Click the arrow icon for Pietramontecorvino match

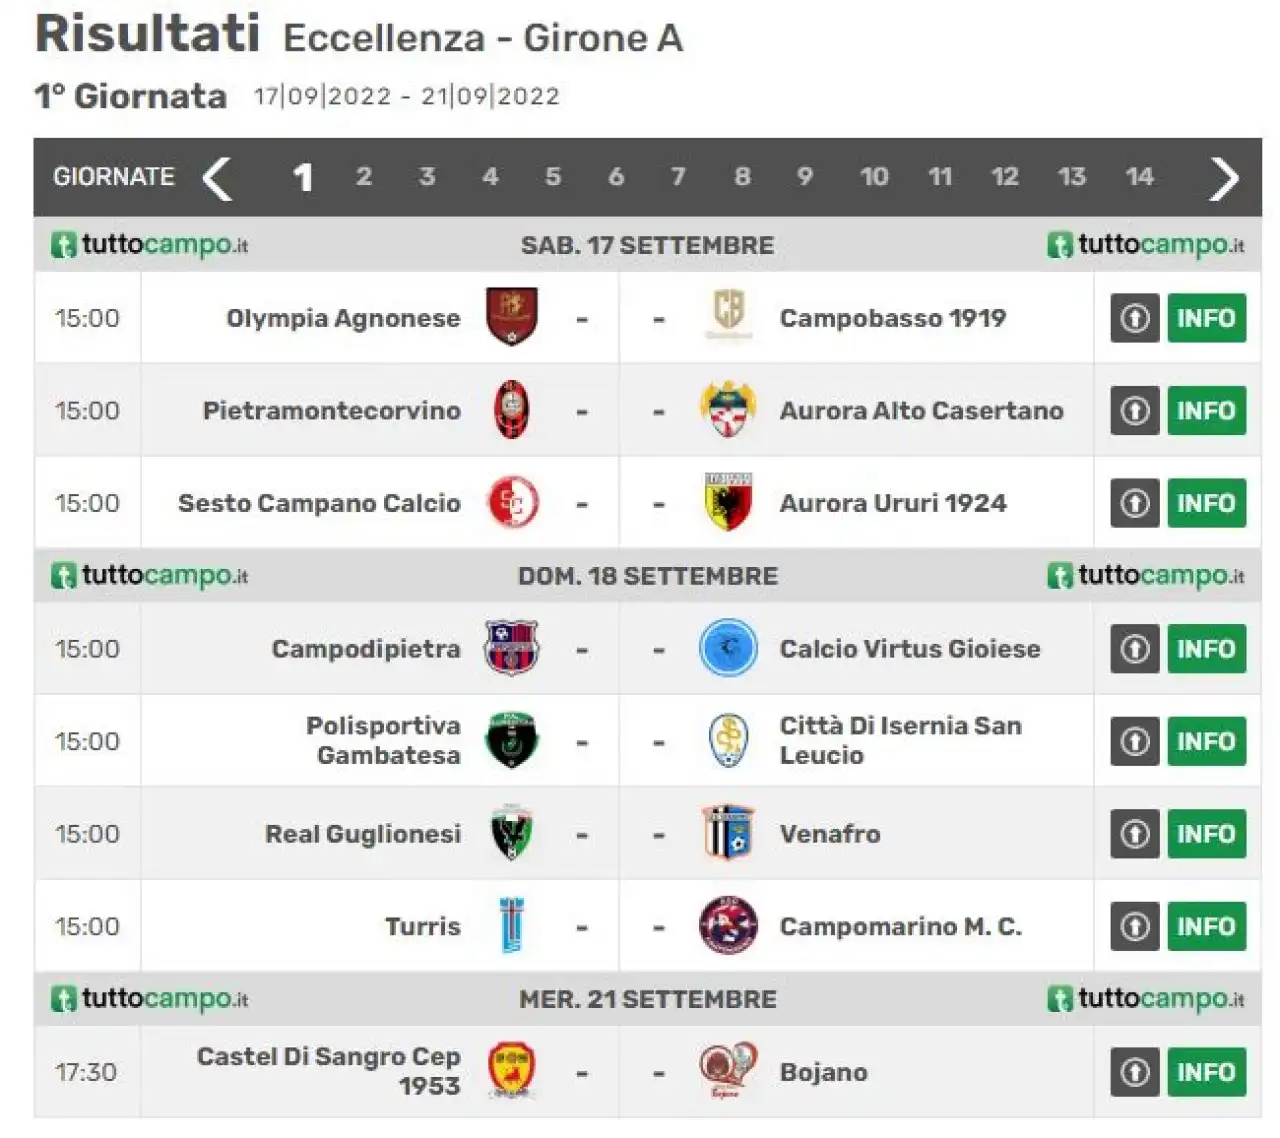(1135, 410)
